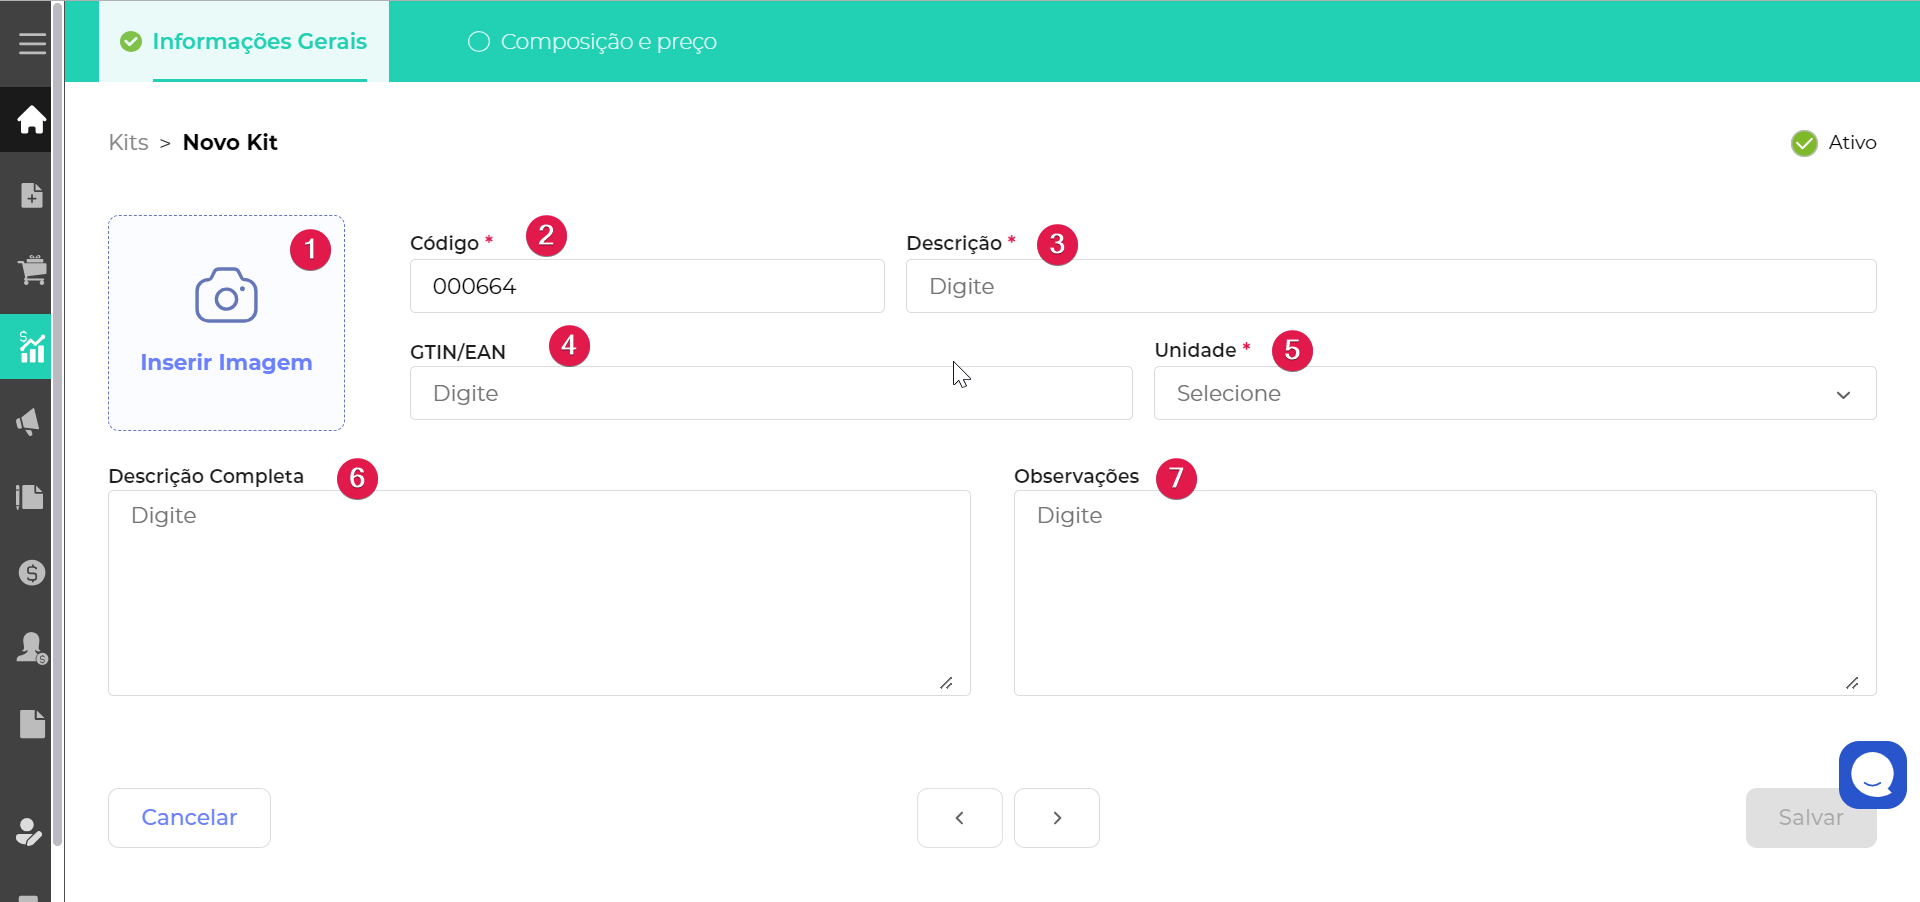
Task: Click the Kits breadcrumb link
Action: pyautogui.click(x=128, y=143)
